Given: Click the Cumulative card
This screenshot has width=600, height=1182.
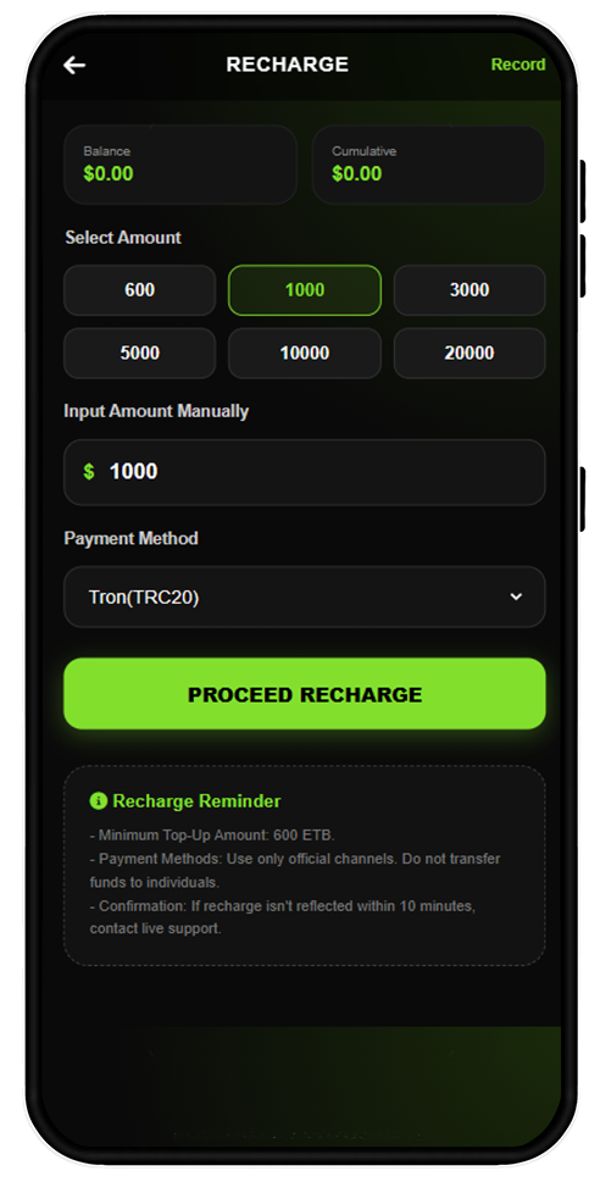Looking at the screenshot, I should point(428,164).
